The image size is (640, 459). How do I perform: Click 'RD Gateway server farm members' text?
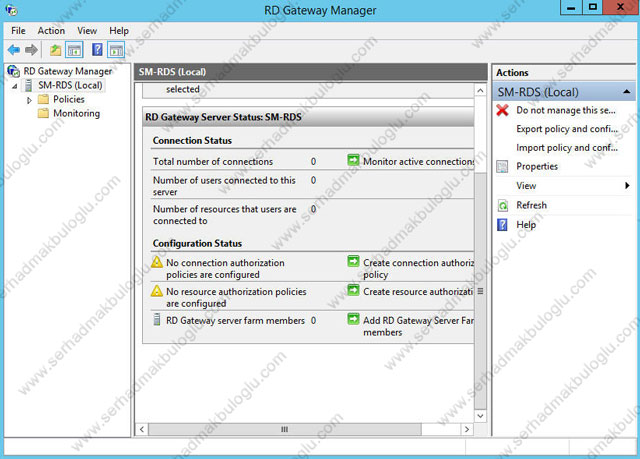[235, 321]
